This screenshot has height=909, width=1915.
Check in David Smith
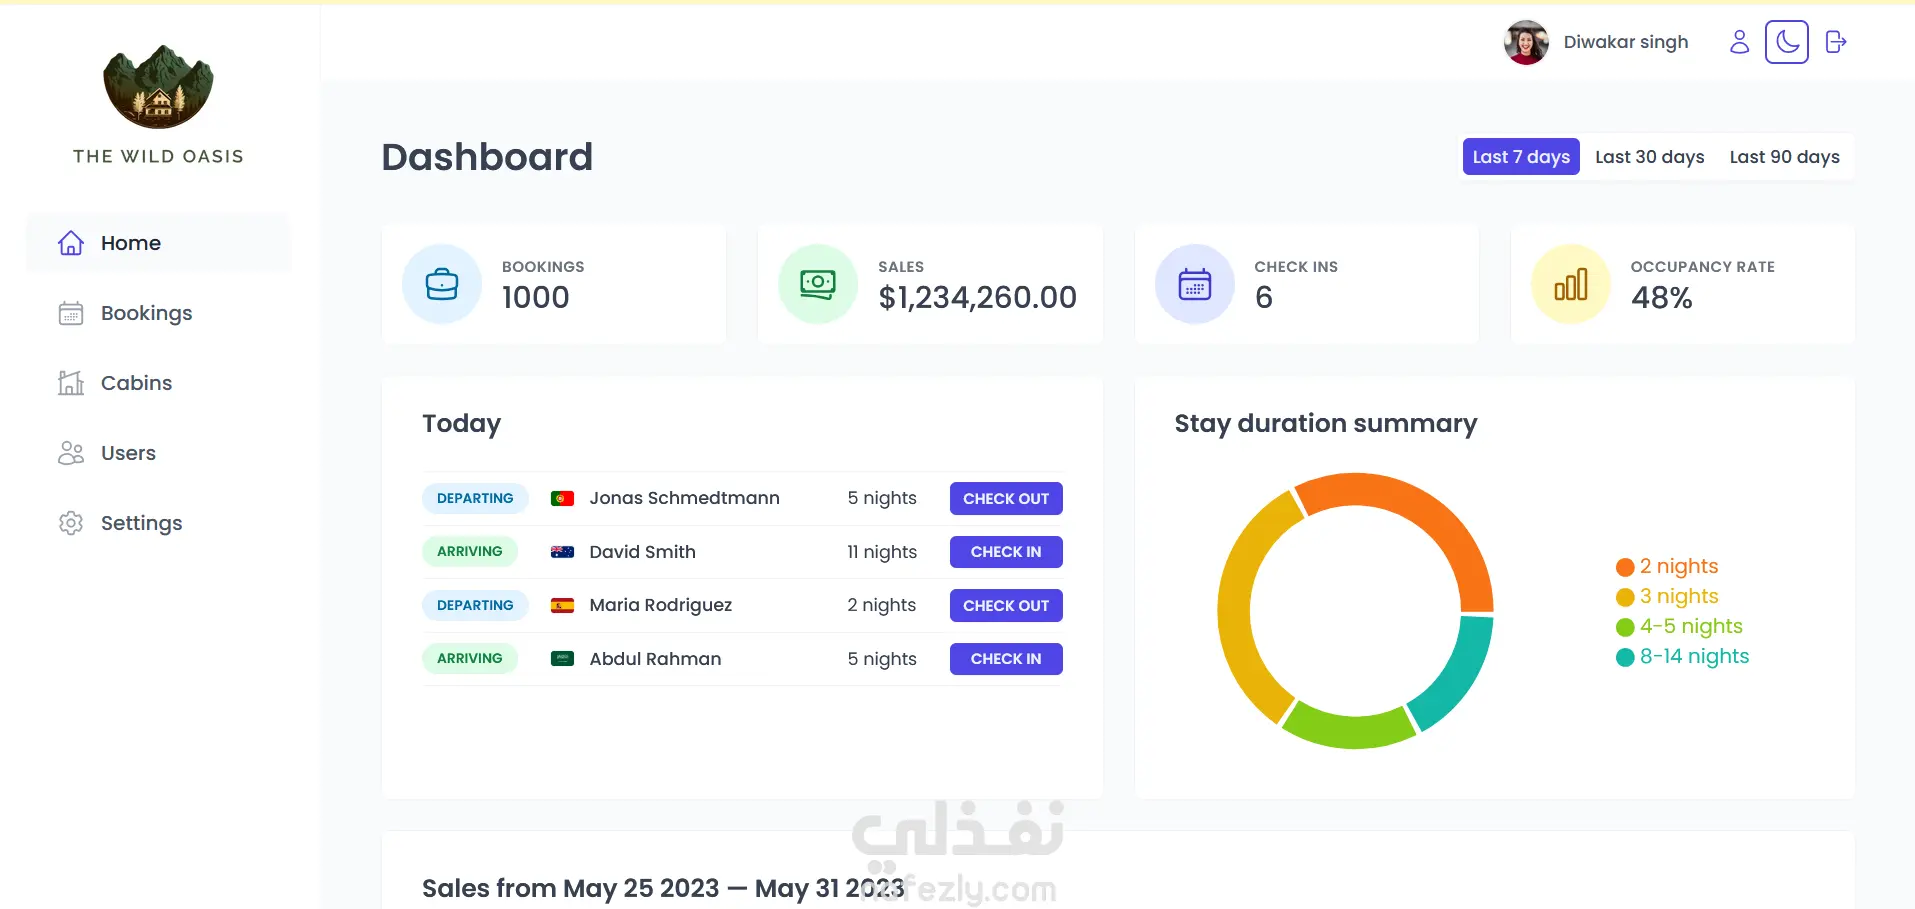click(x=1006, y=552)
